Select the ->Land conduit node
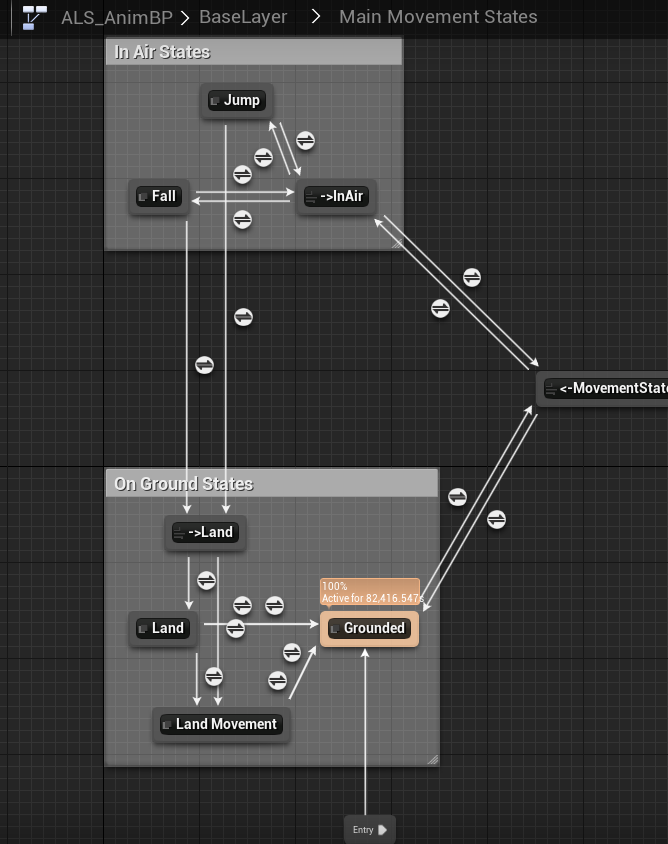 [x=205, y=532]
